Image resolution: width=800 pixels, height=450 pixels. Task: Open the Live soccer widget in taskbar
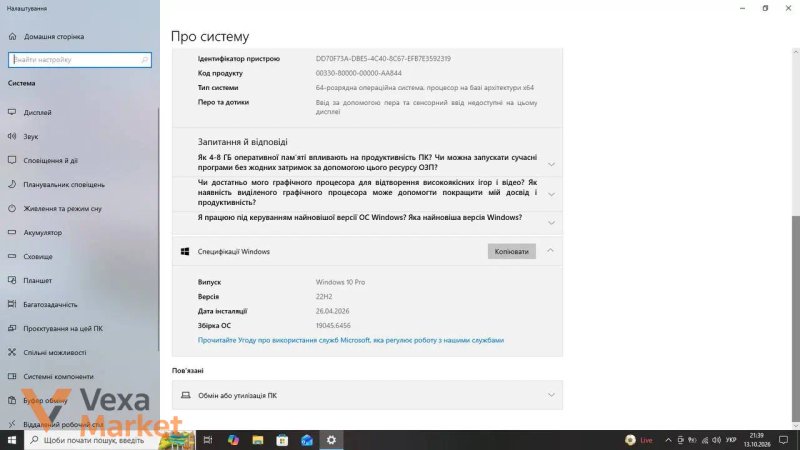point(639,440)
